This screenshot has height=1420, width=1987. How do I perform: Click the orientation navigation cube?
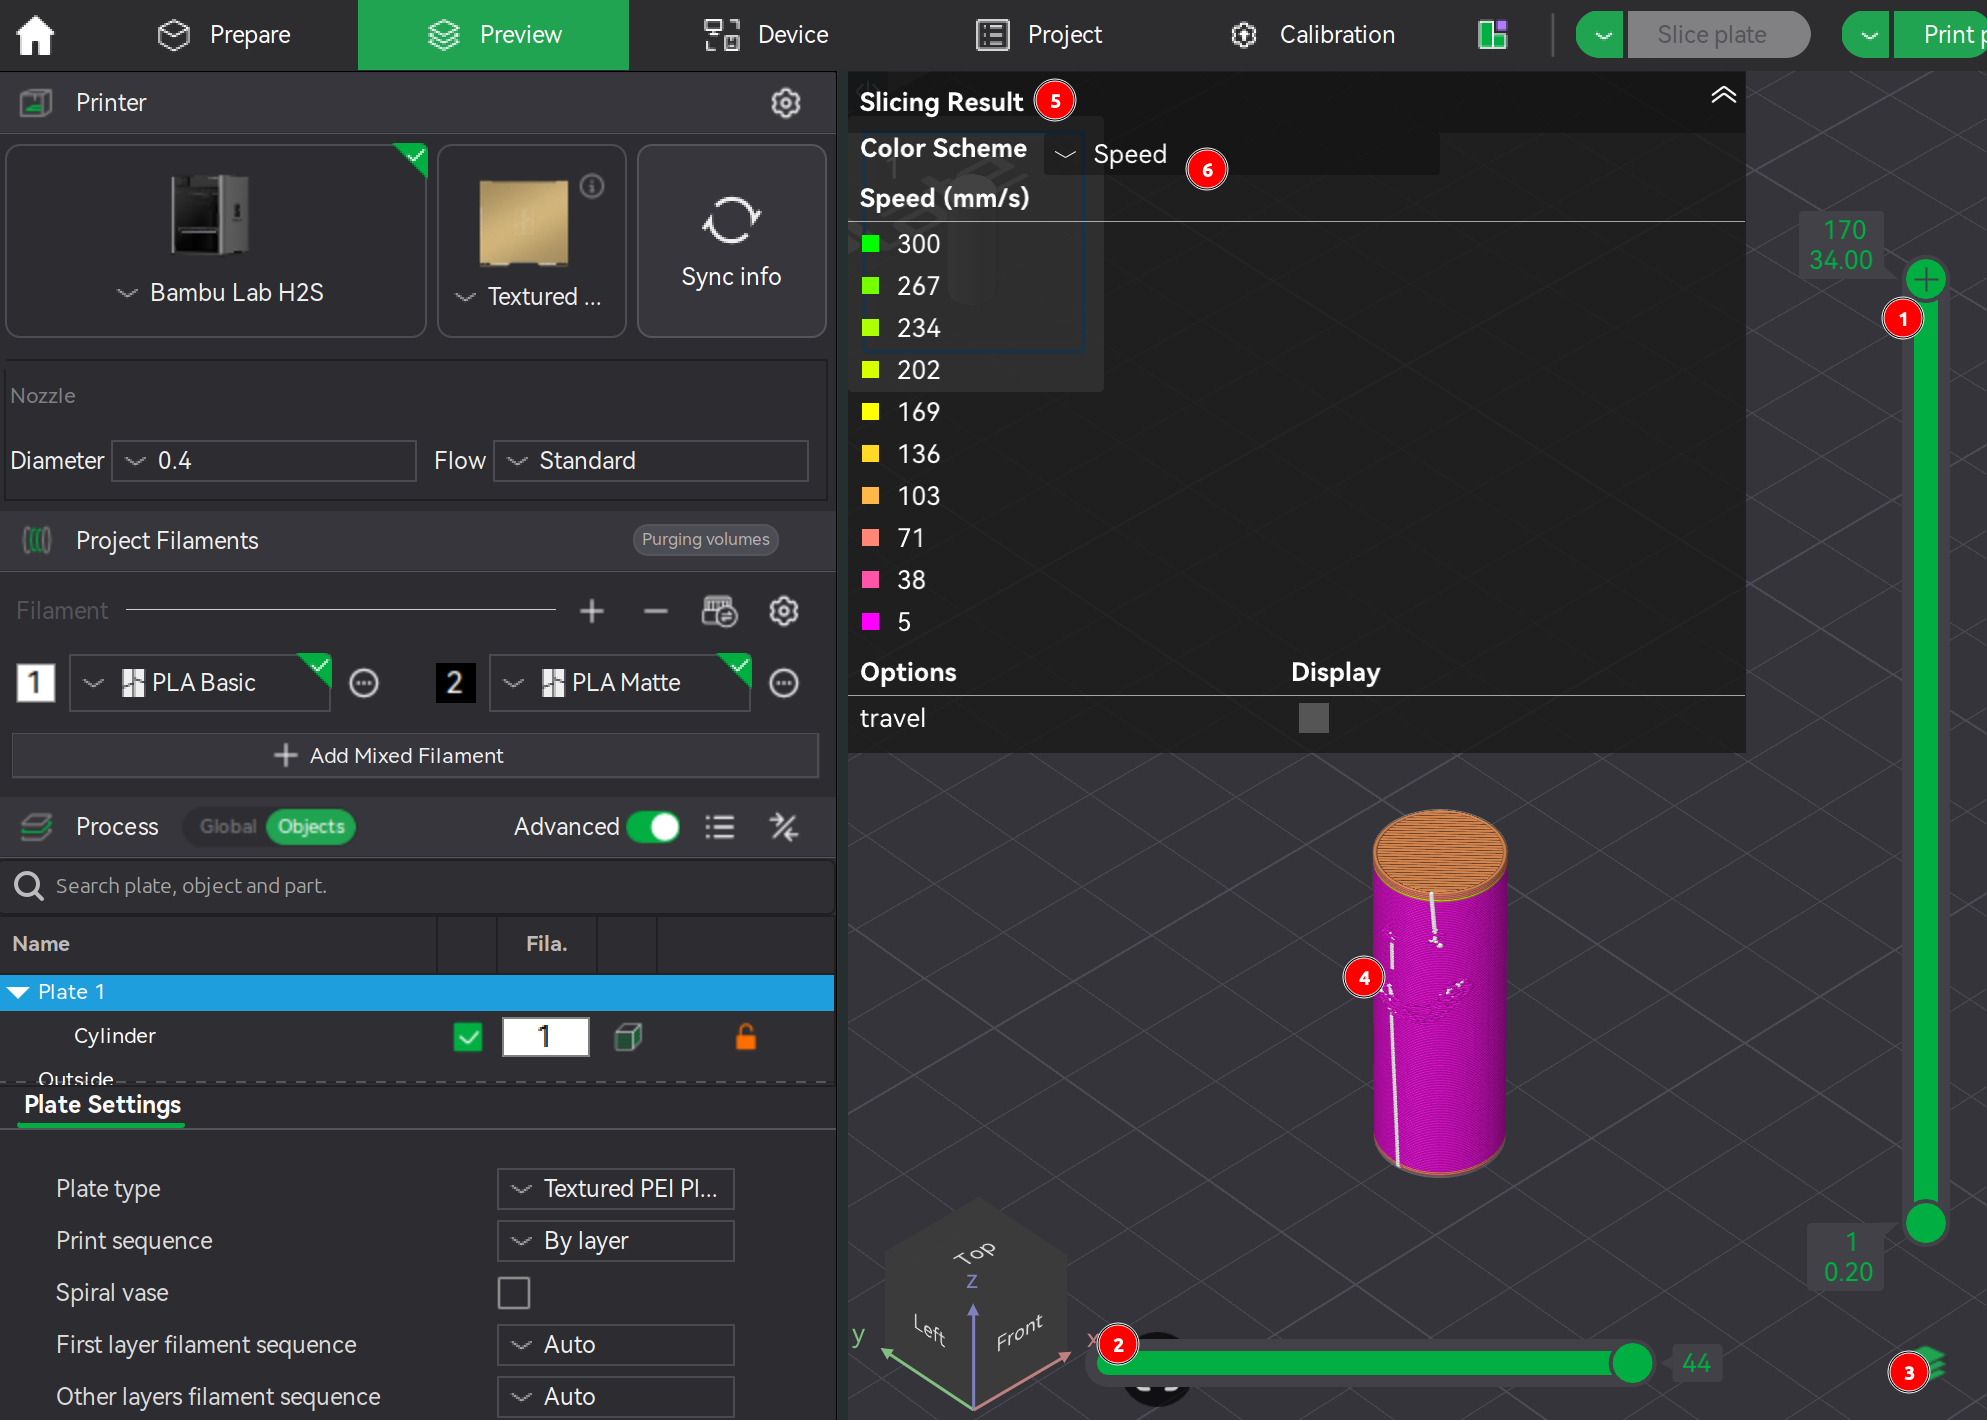[976, 1305]
